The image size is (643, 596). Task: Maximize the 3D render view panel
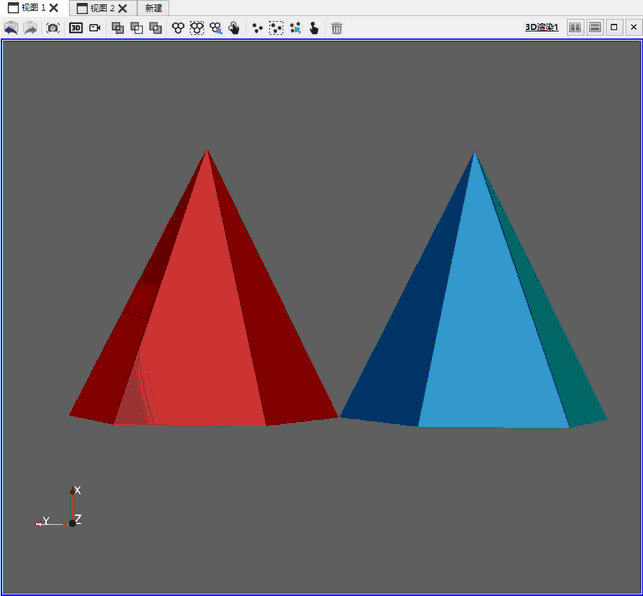point(614,27)
